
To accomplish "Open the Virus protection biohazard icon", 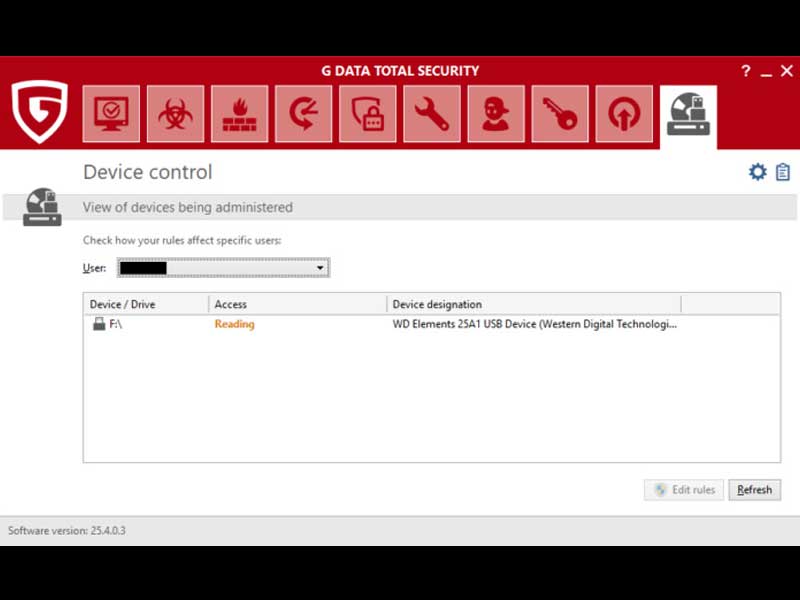I will click(x=175, y=114).
